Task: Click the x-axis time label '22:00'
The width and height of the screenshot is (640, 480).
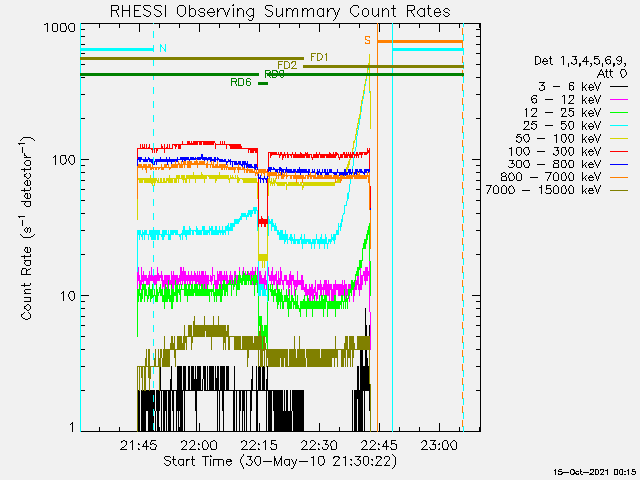Action: coord(199,445)
